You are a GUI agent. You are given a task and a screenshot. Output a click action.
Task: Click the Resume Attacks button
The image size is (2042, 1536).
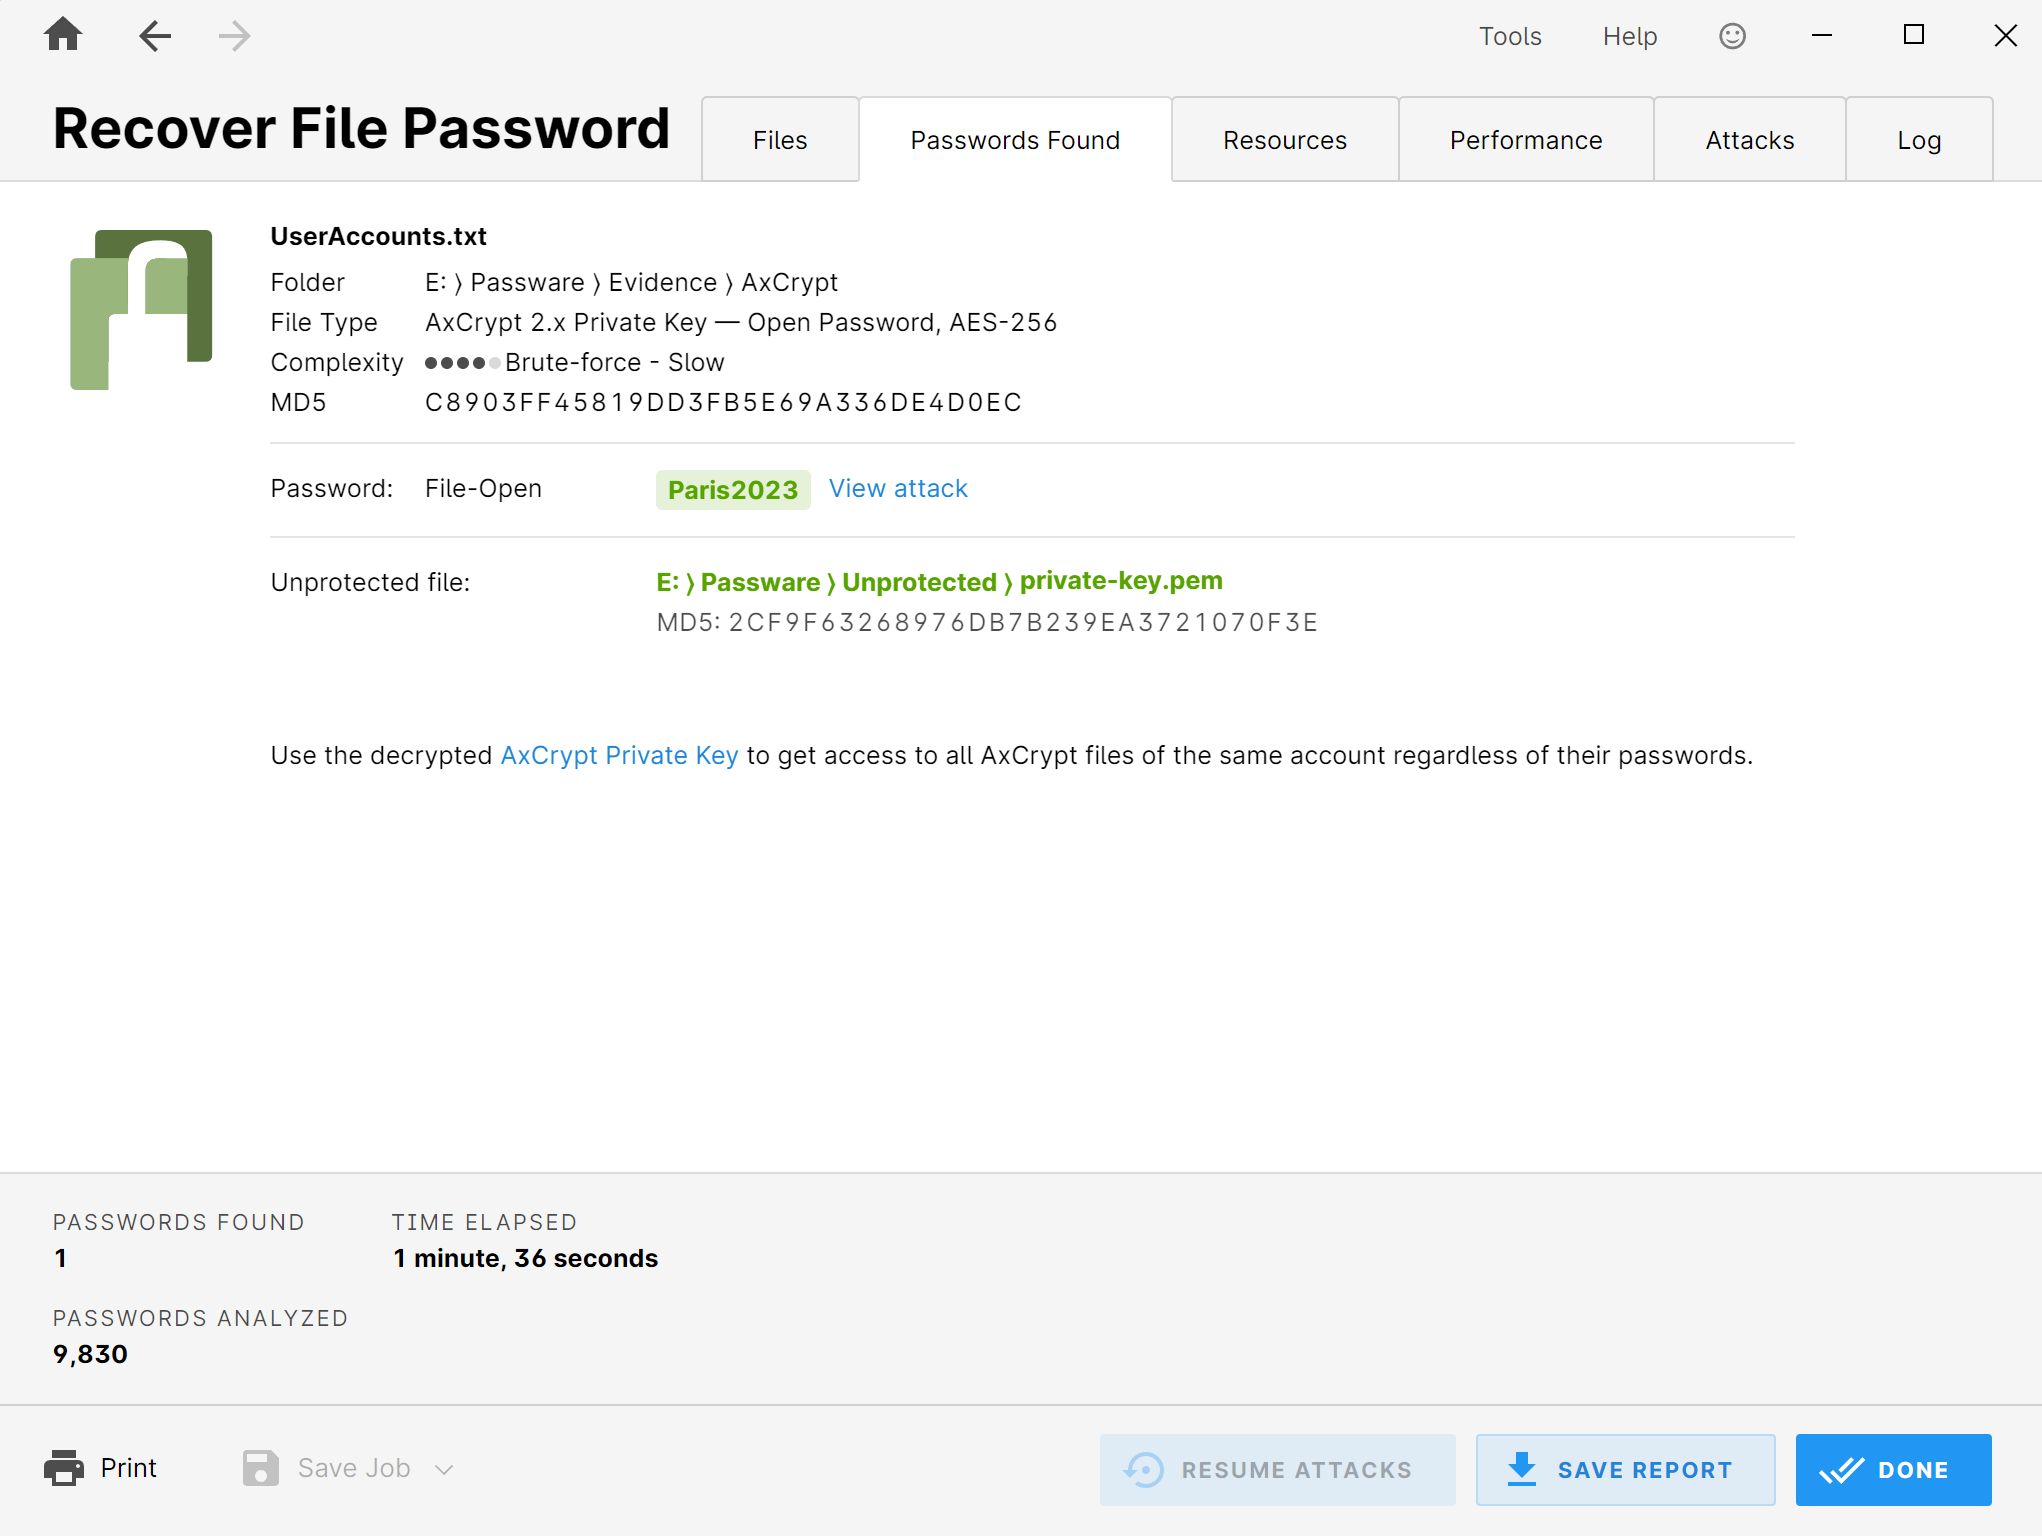pyautogui.click(x=1277, y=1469)
